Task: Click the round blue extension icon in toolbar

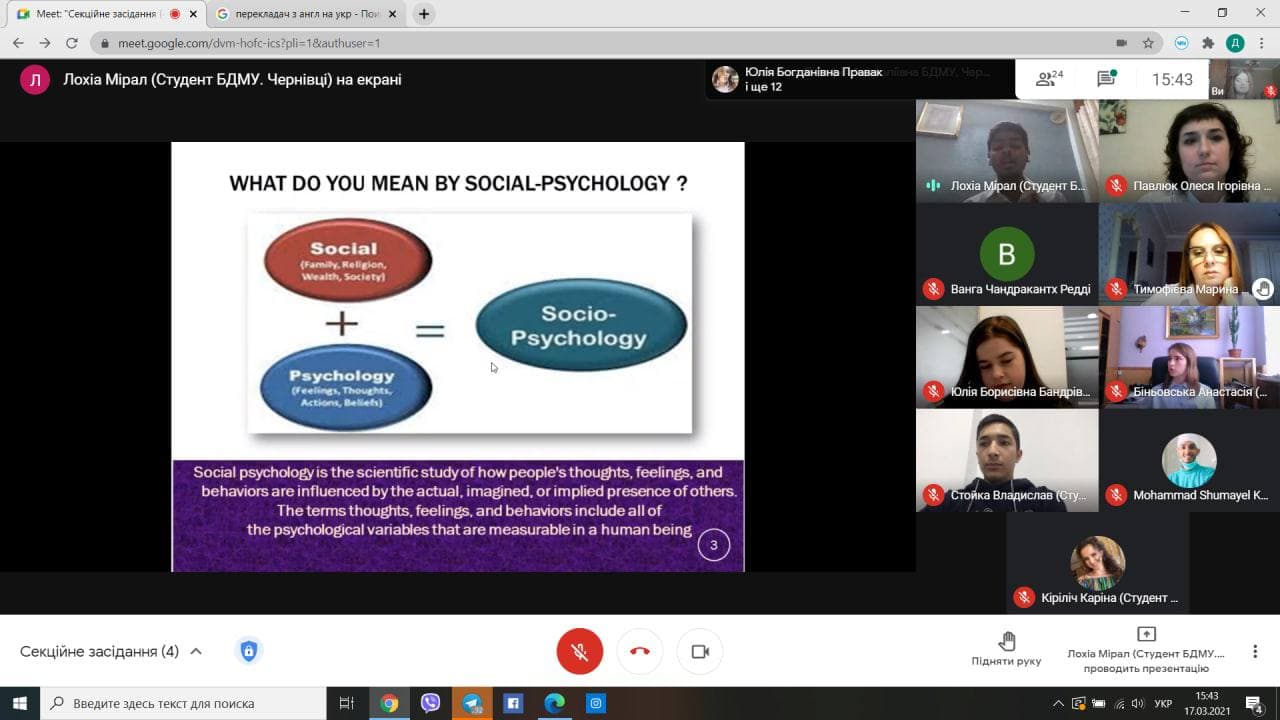Action: 1182,43
